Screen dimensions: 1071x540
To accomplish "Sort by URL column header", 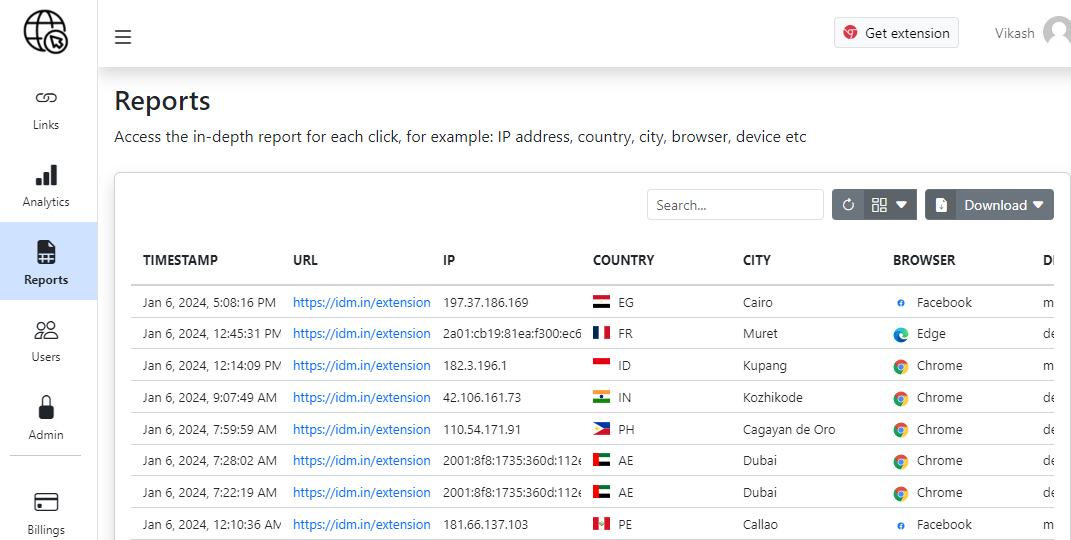I will pos(305,260).
